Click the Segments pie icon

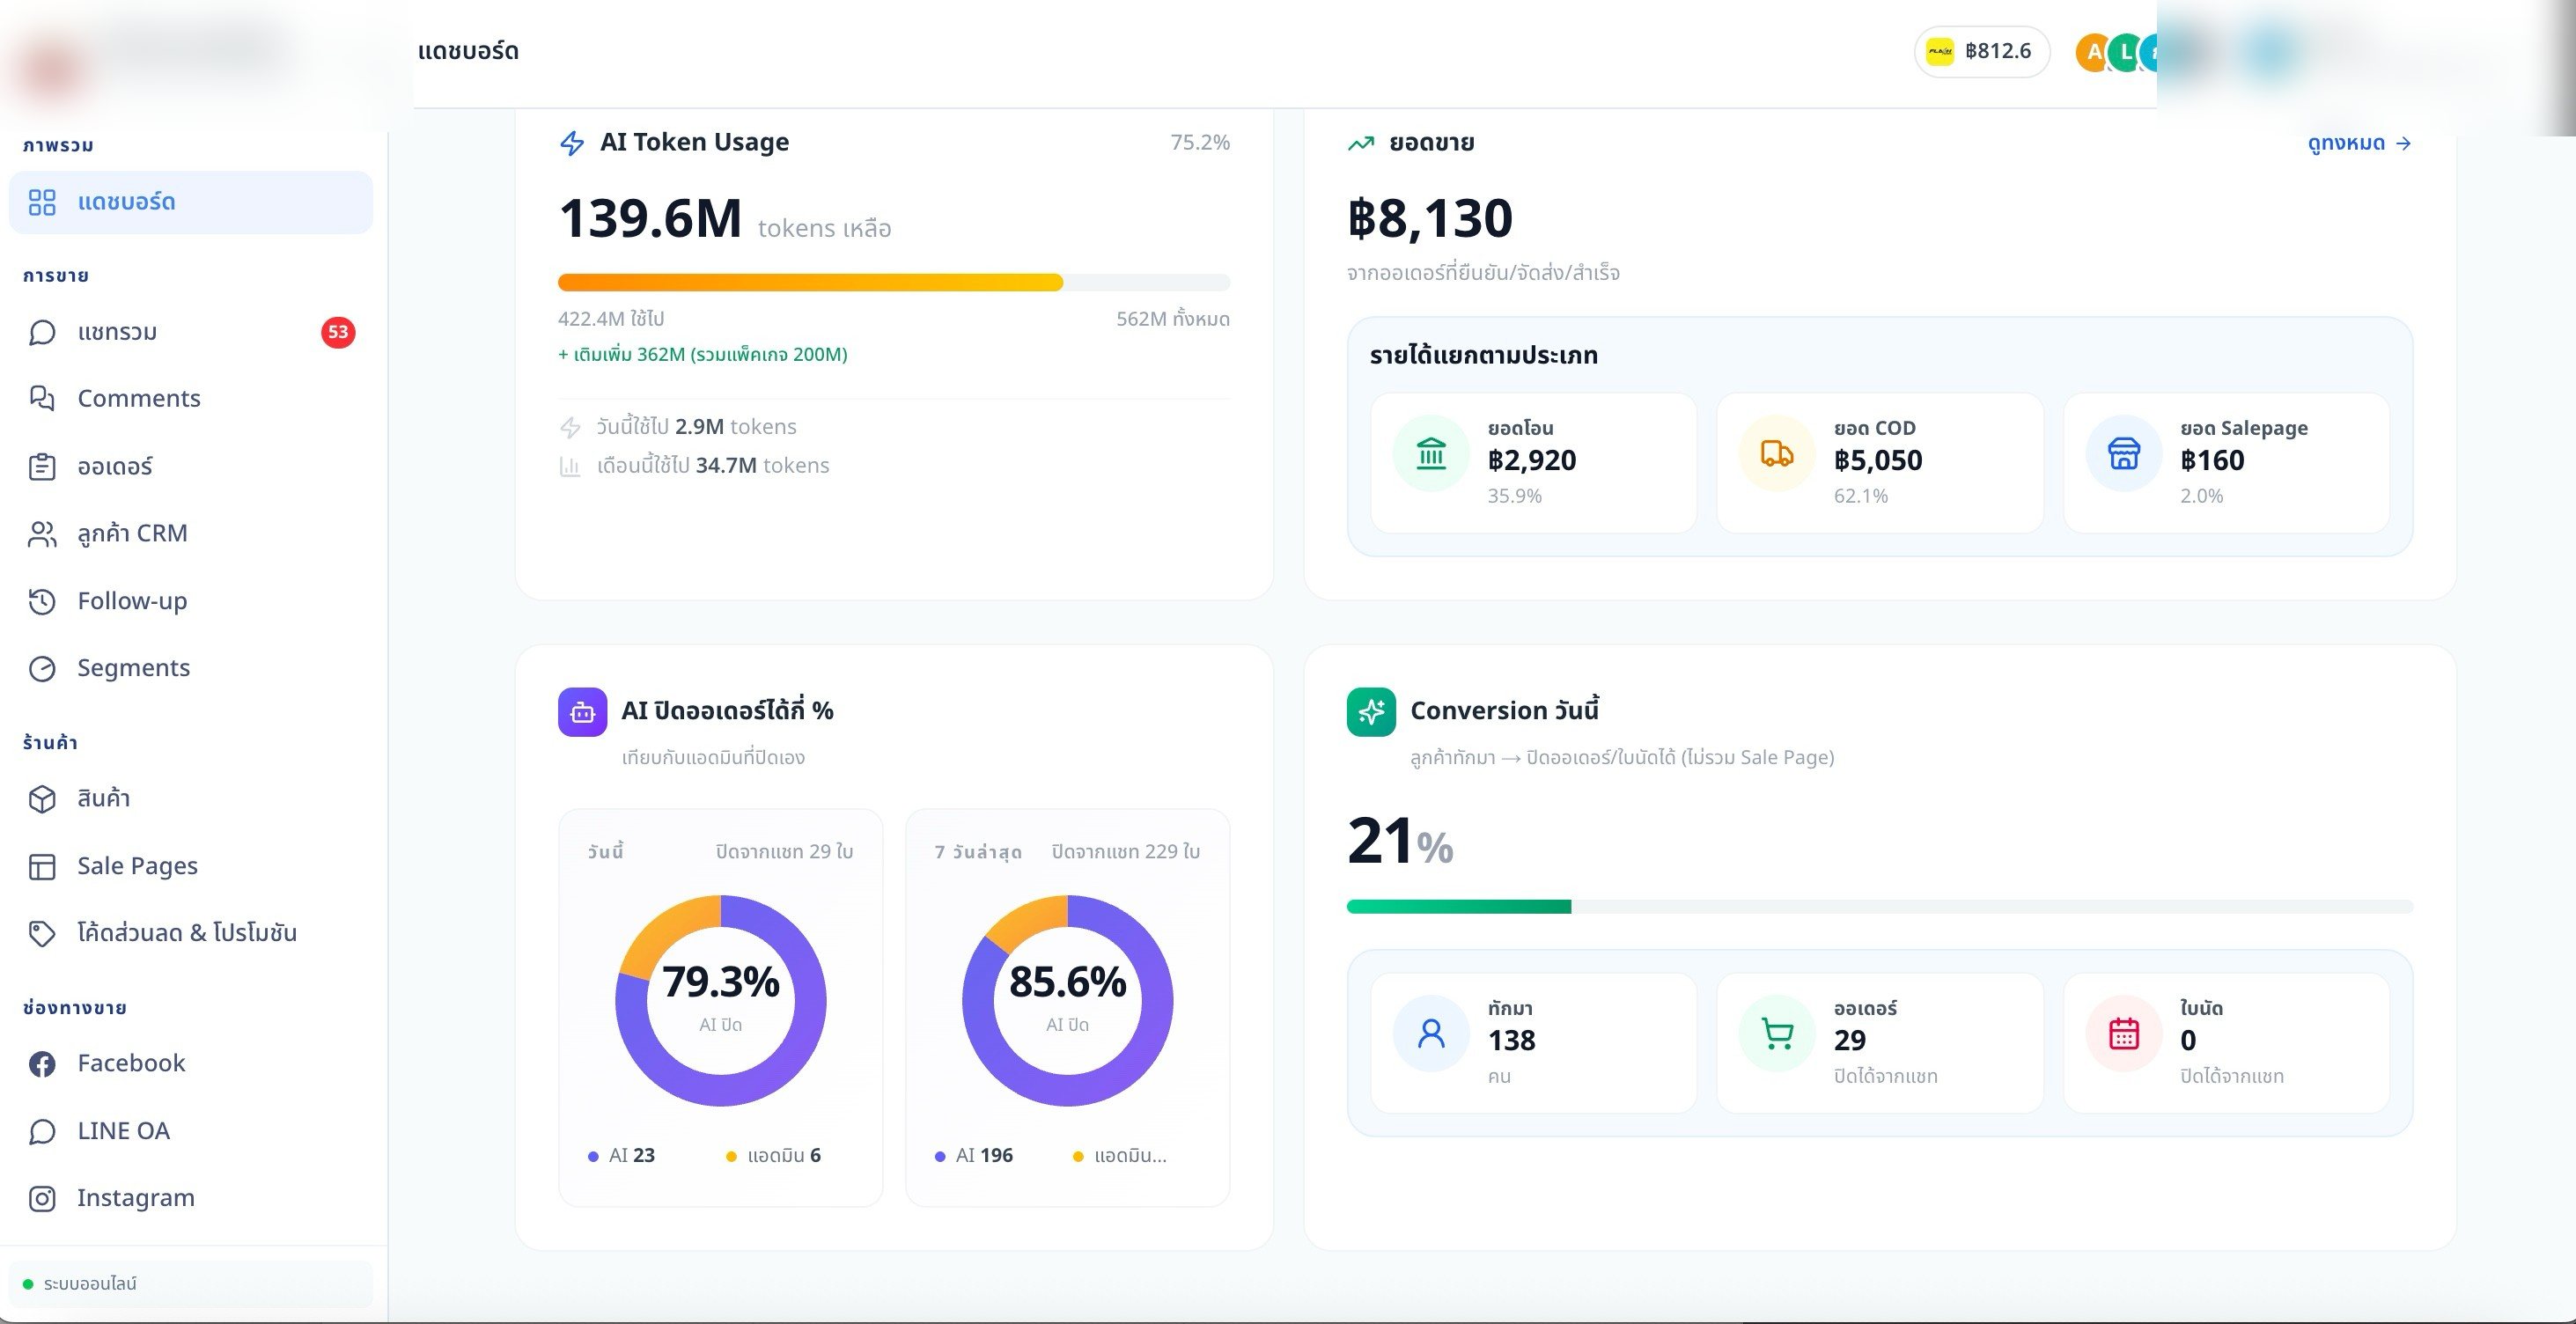[42, 668]
